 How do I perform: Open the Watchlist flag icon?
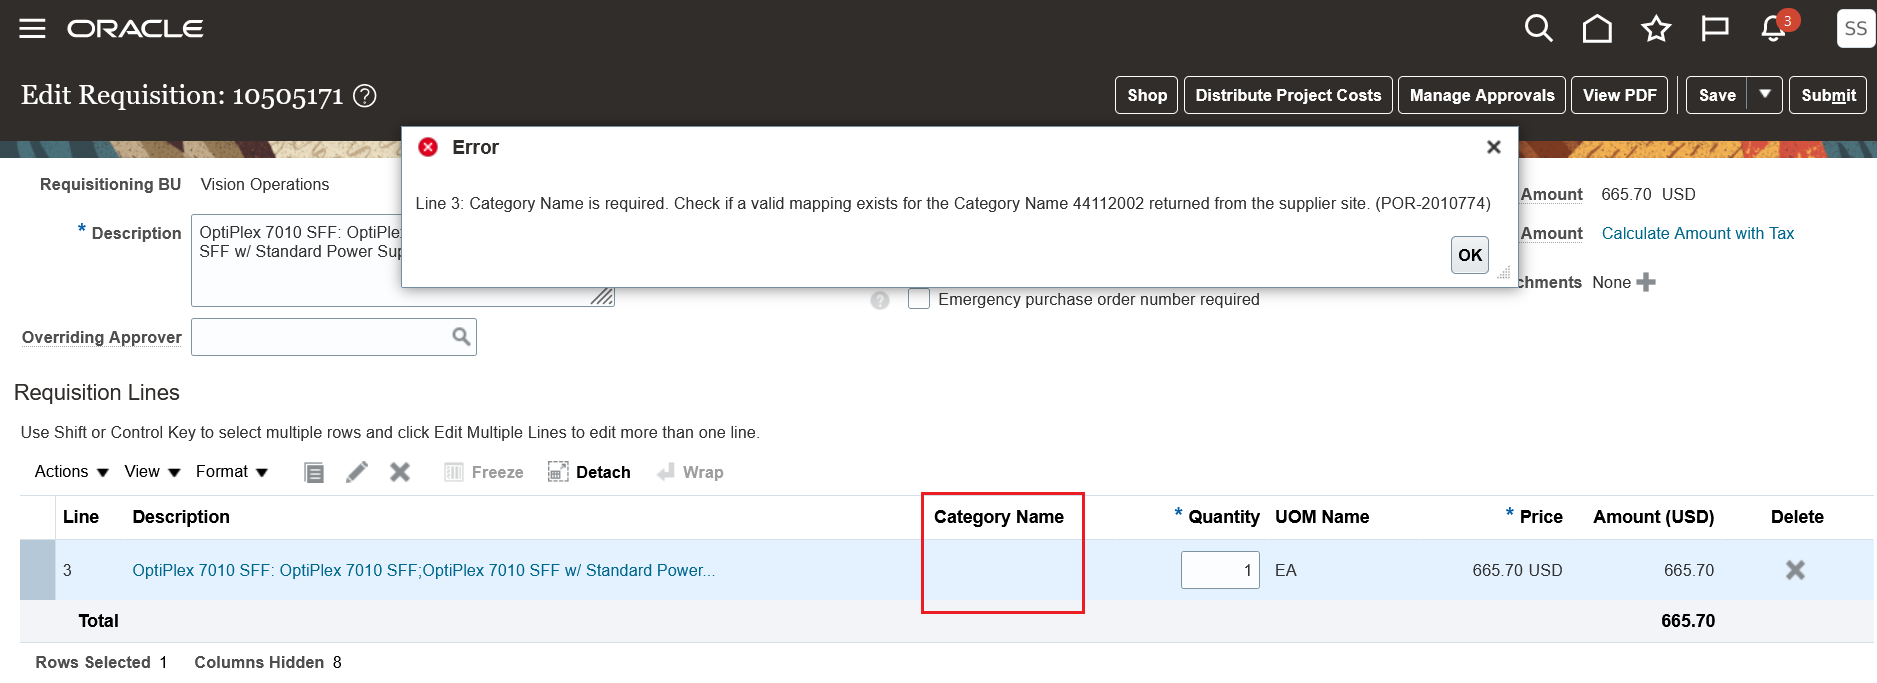click(x=1715, y=28)
